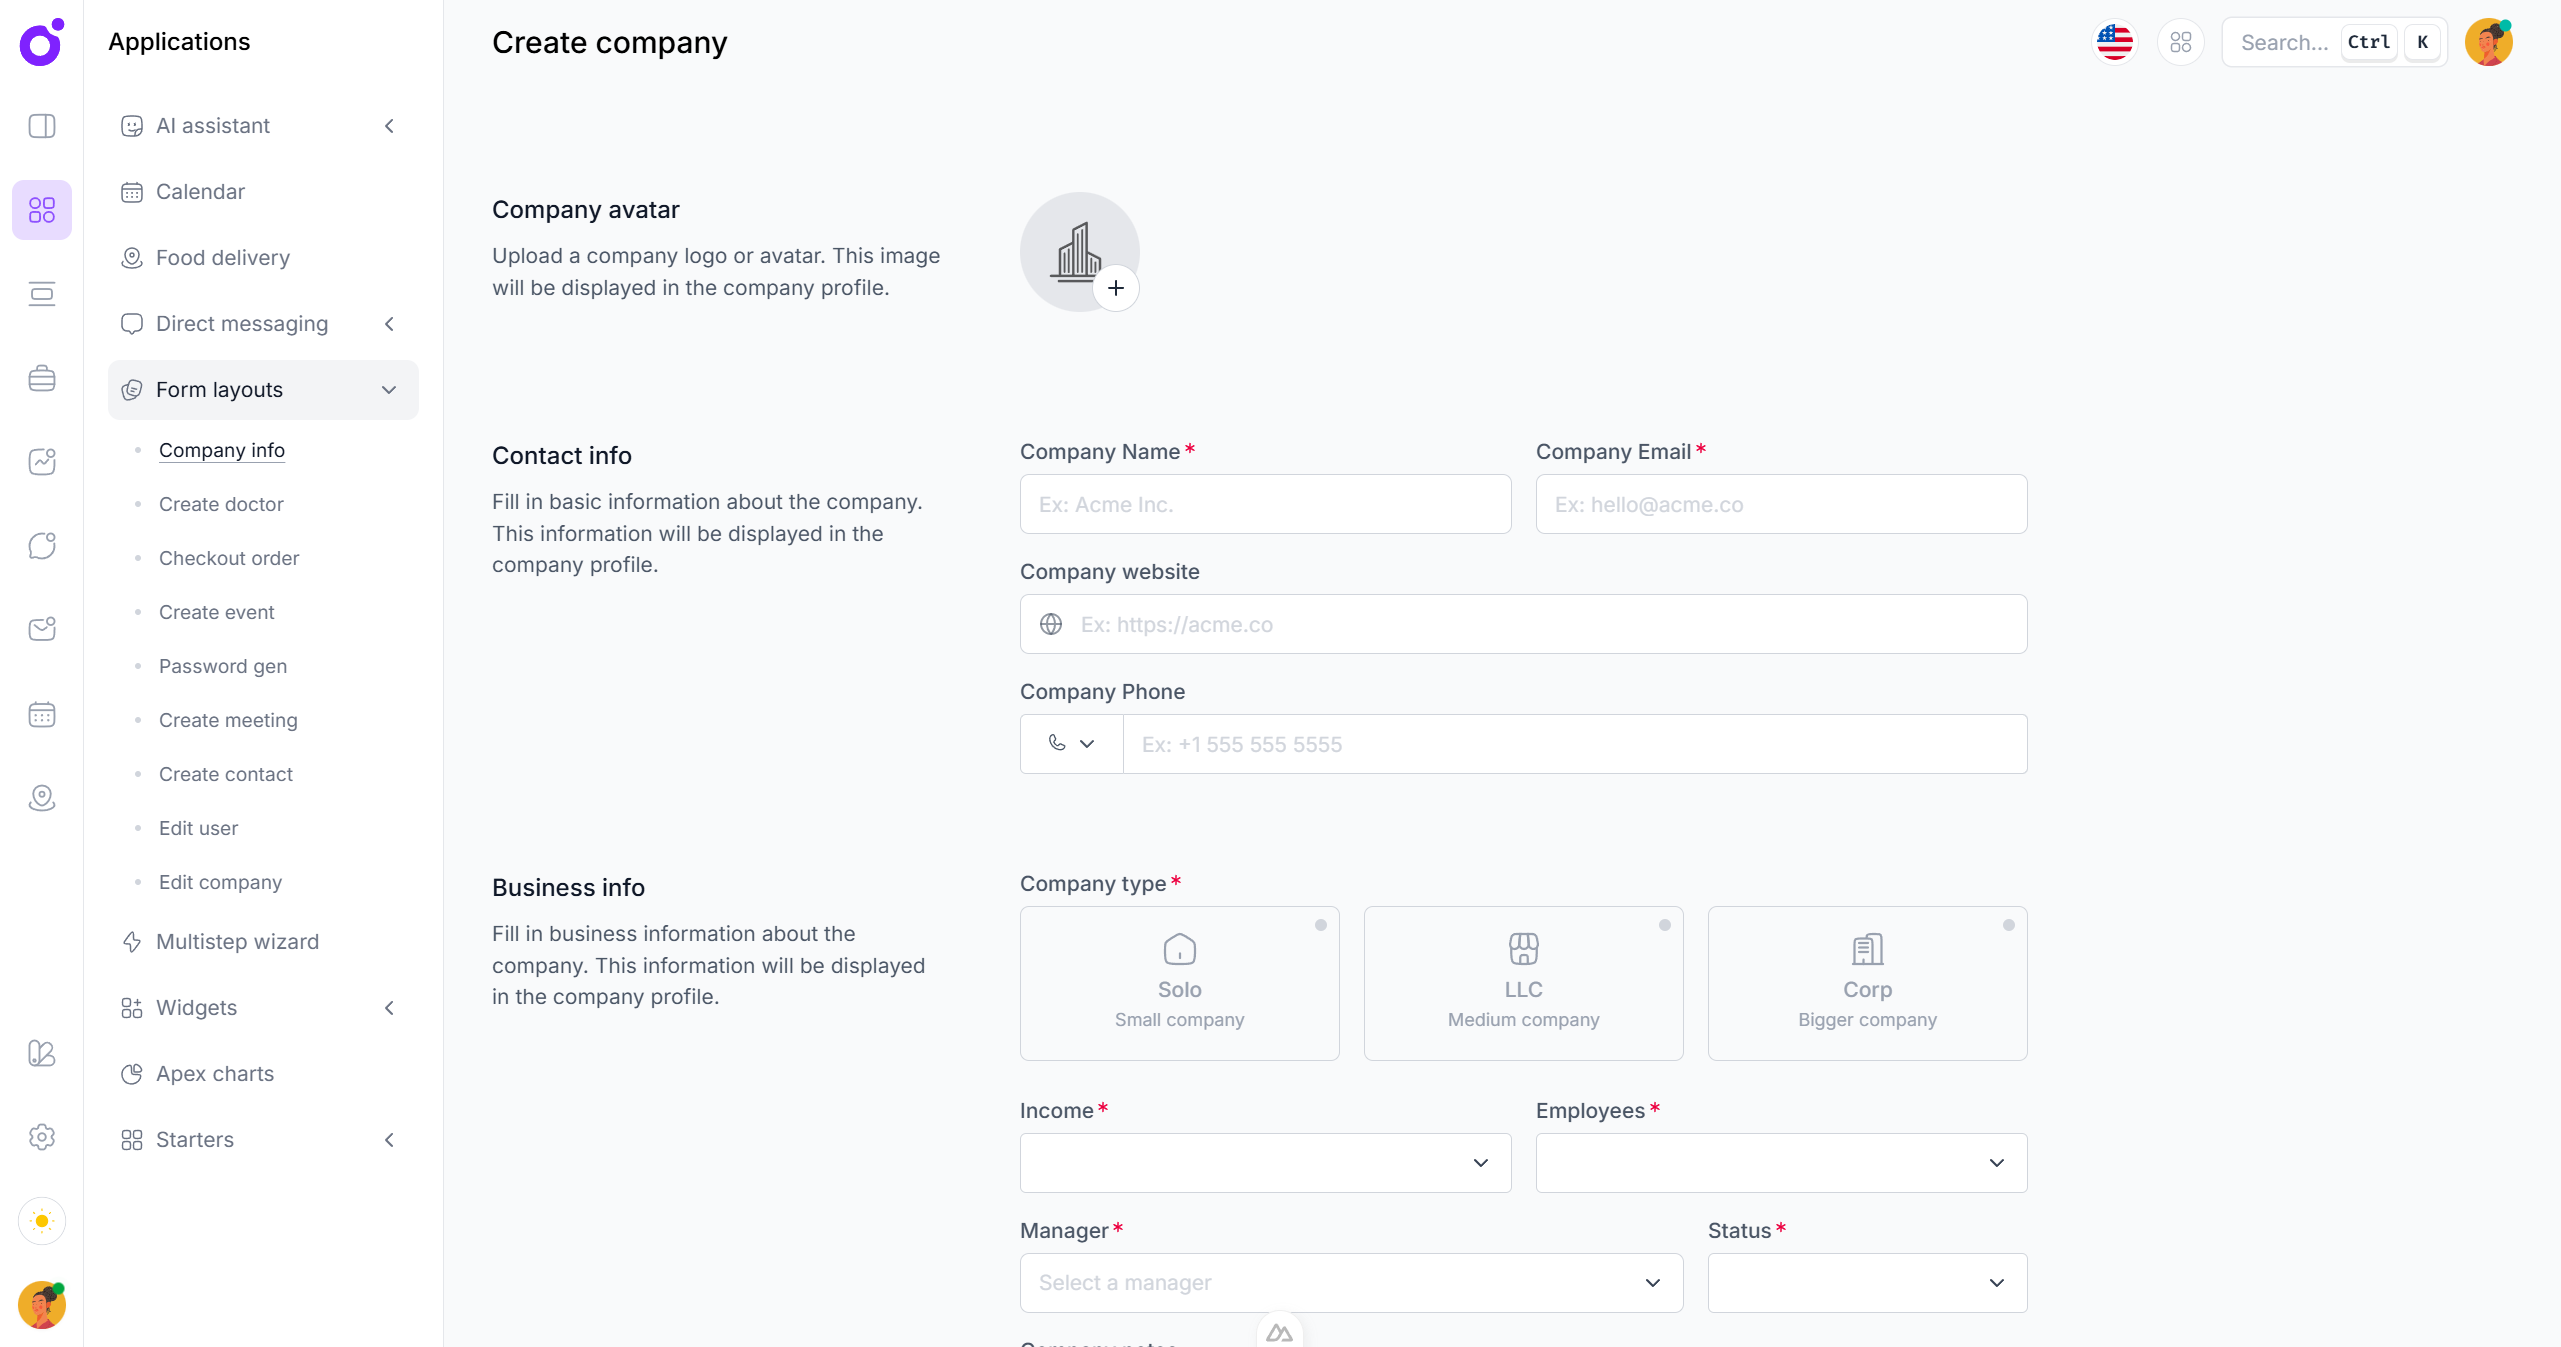Screen dimensions: 2561x1347
Task: Click the Company Name input field
Action: tap(1265, 504)
